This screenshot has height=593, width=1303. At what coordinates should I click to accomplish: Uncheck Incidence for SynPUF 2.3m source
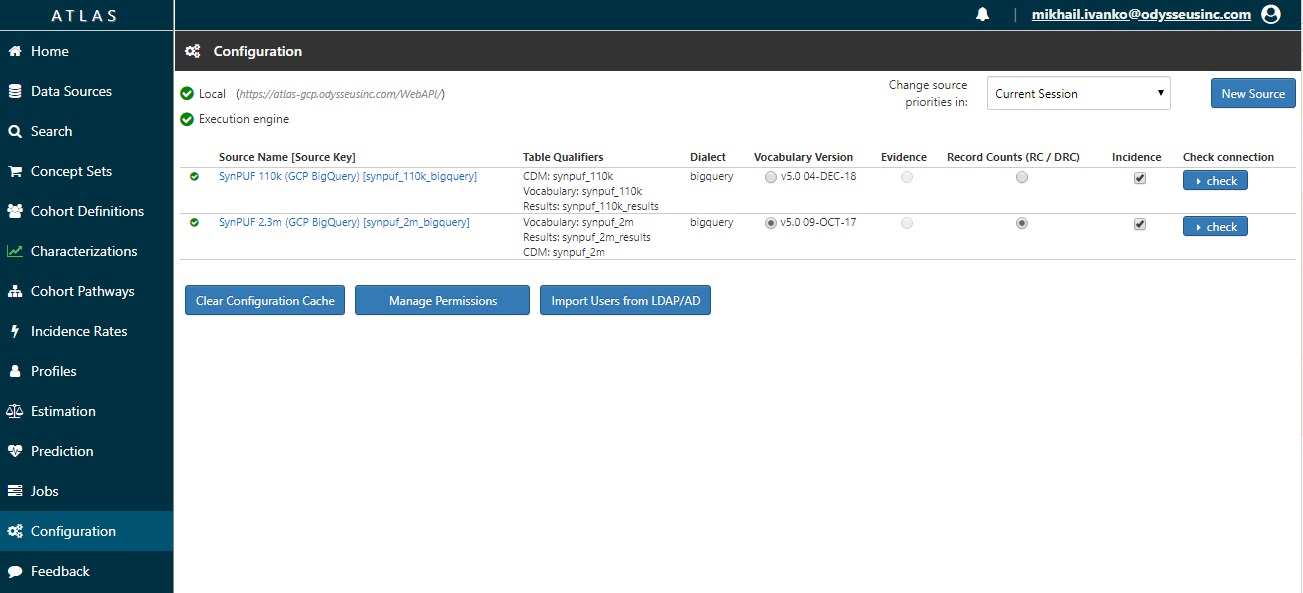pos(1139,224)
